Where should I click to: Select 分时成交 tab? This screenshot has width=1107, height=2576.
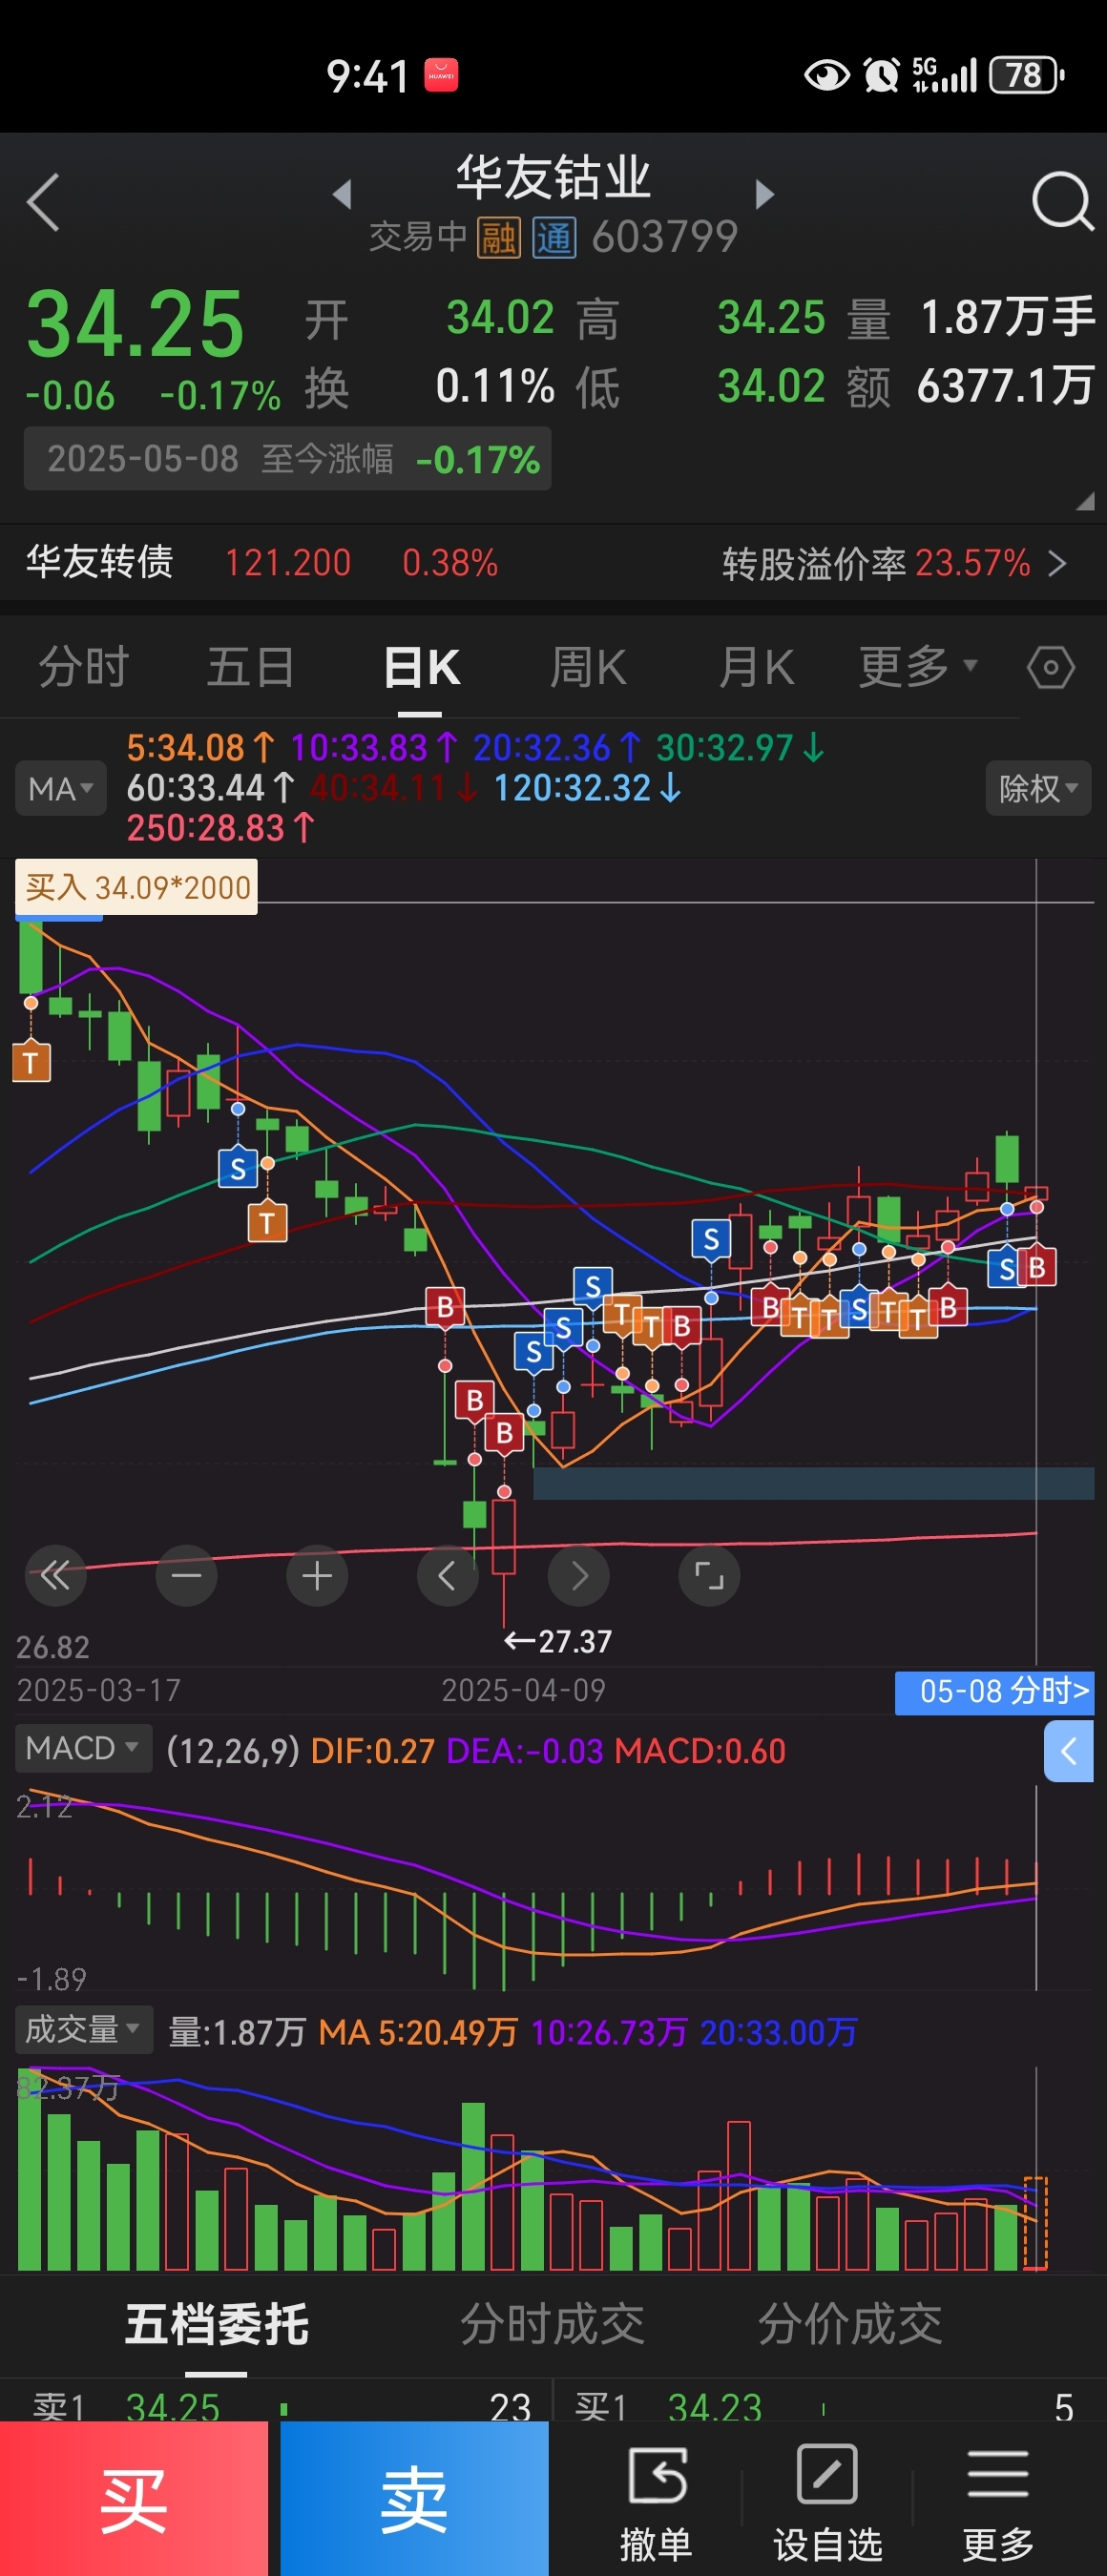(x=552, y=2324)
